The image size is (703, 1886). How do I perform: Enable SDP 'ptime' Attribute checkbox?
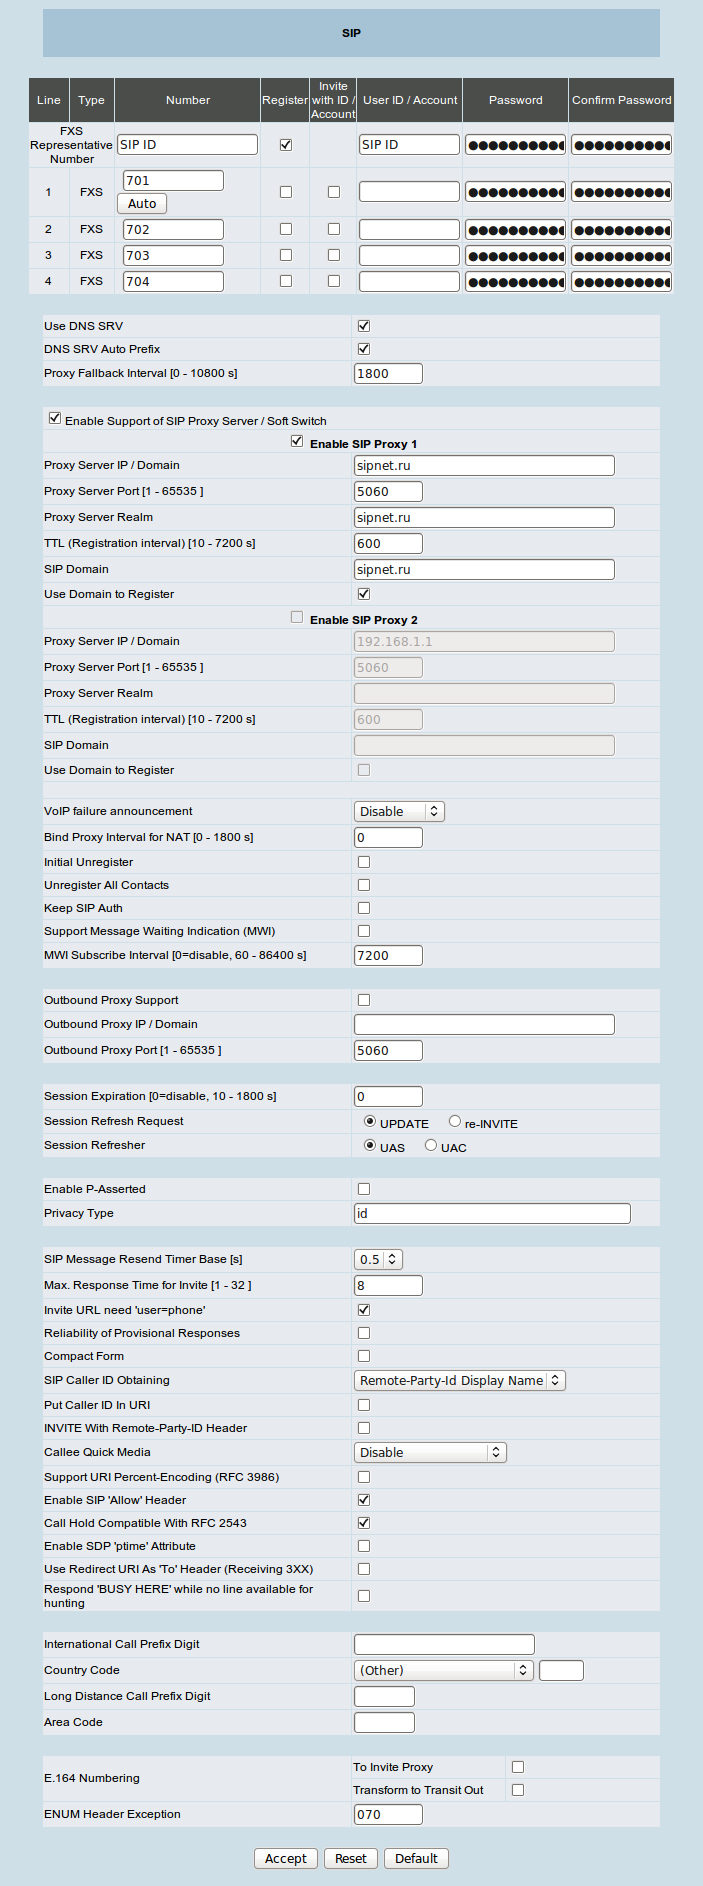(x=364, y=1546)
